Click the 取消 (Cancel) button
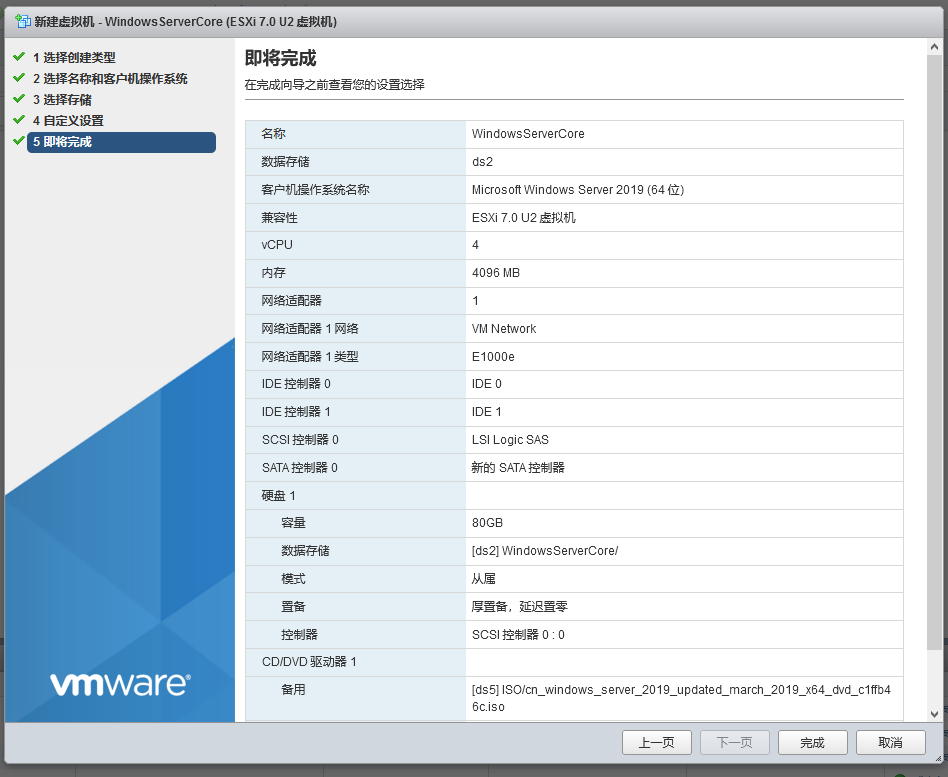Viewport: 948px width, 777px height. click(891, 743)
